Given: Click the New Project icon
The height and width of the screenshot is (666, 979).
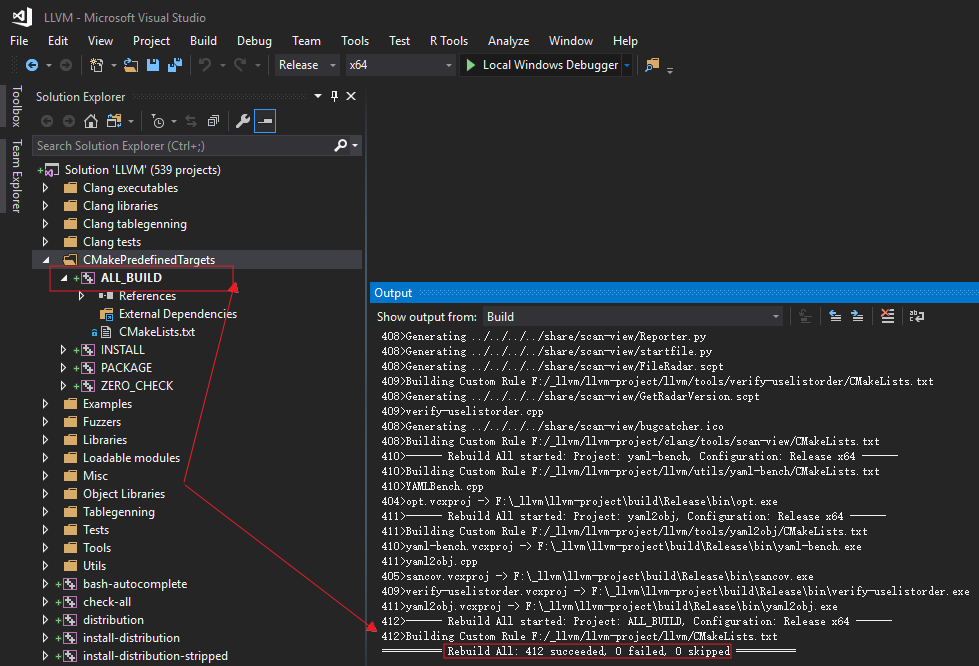Looking at the screenshot, I should pos(97,65).
